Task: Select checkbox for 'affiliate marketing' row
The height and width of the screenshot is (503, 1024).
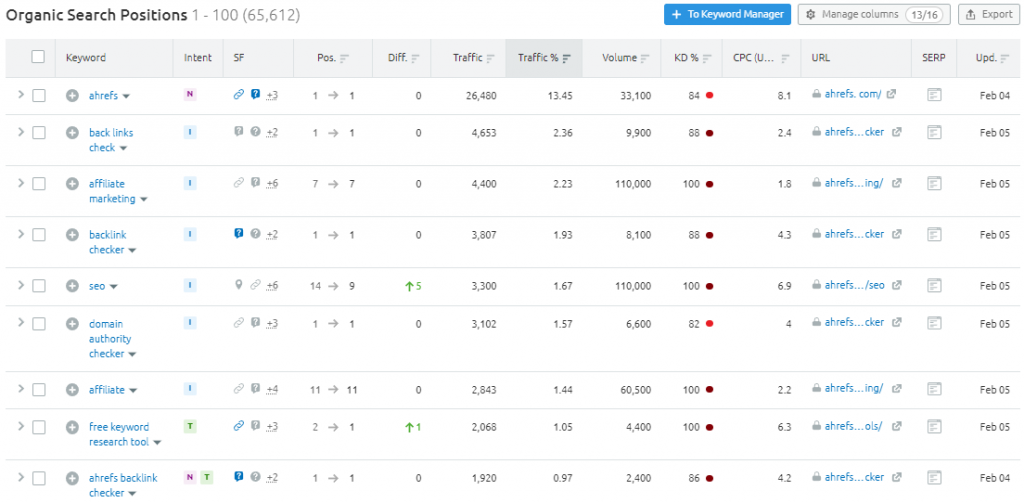Action: [39, 184]
